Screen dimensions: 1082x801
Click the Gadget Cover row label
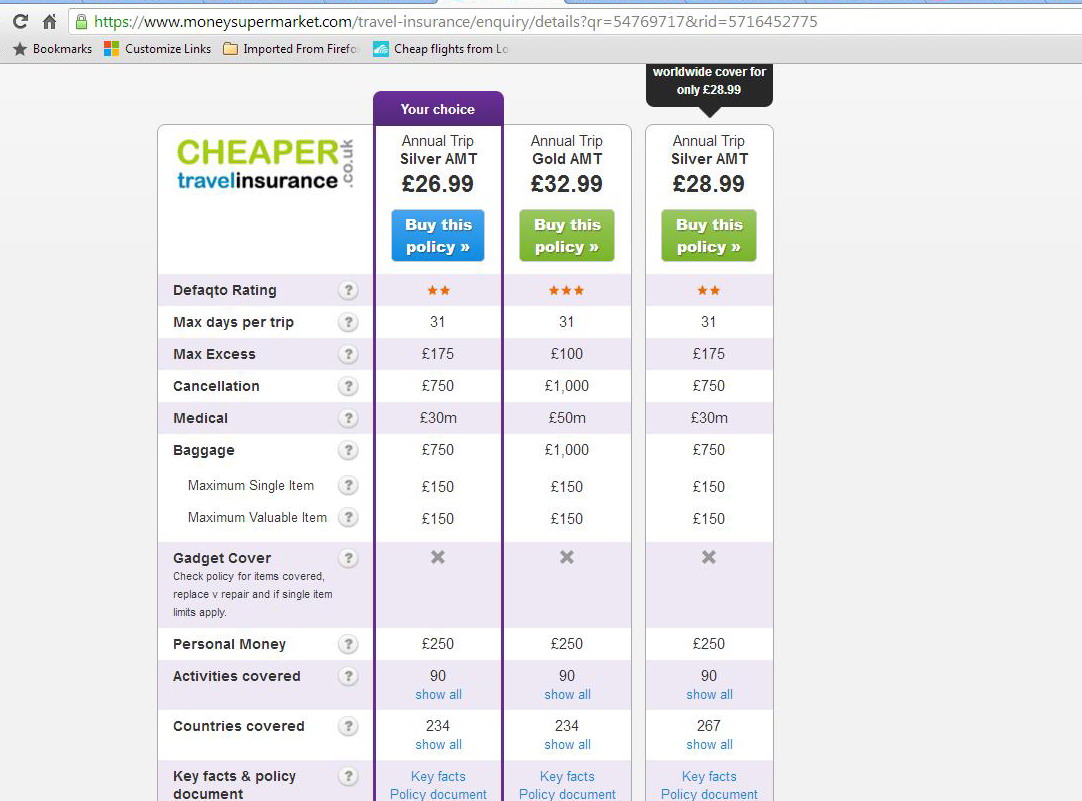point(222,558)
